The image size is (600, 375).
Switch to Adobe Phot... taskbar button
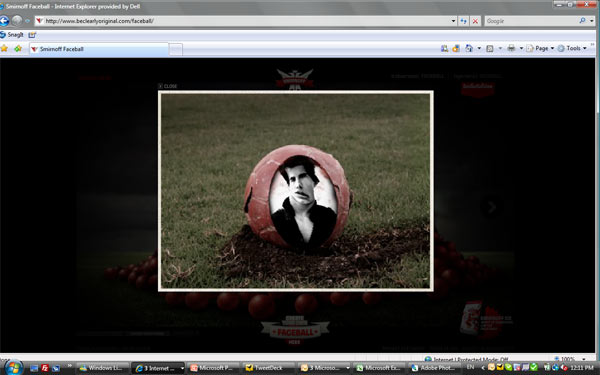[x=434, y=368]
